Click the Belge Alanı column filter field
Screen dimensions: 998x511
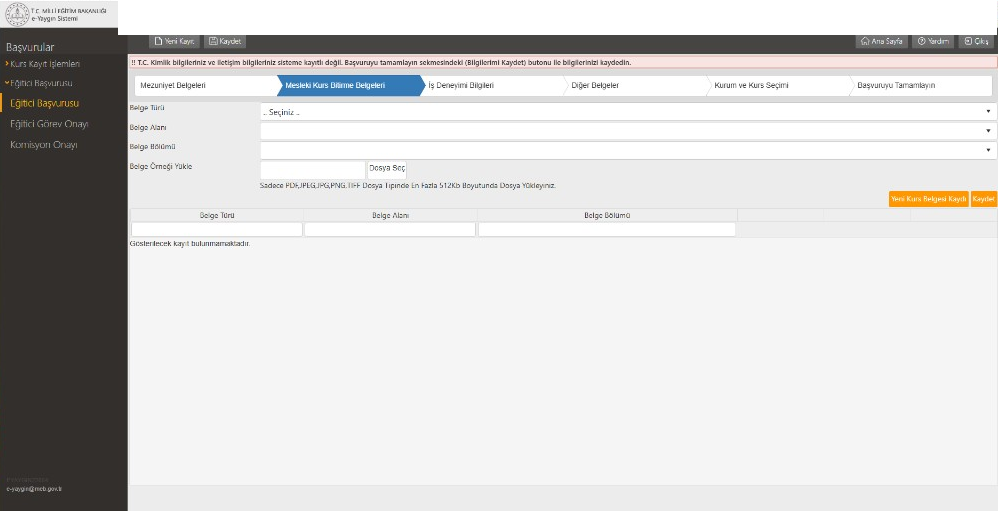(390, 230)
